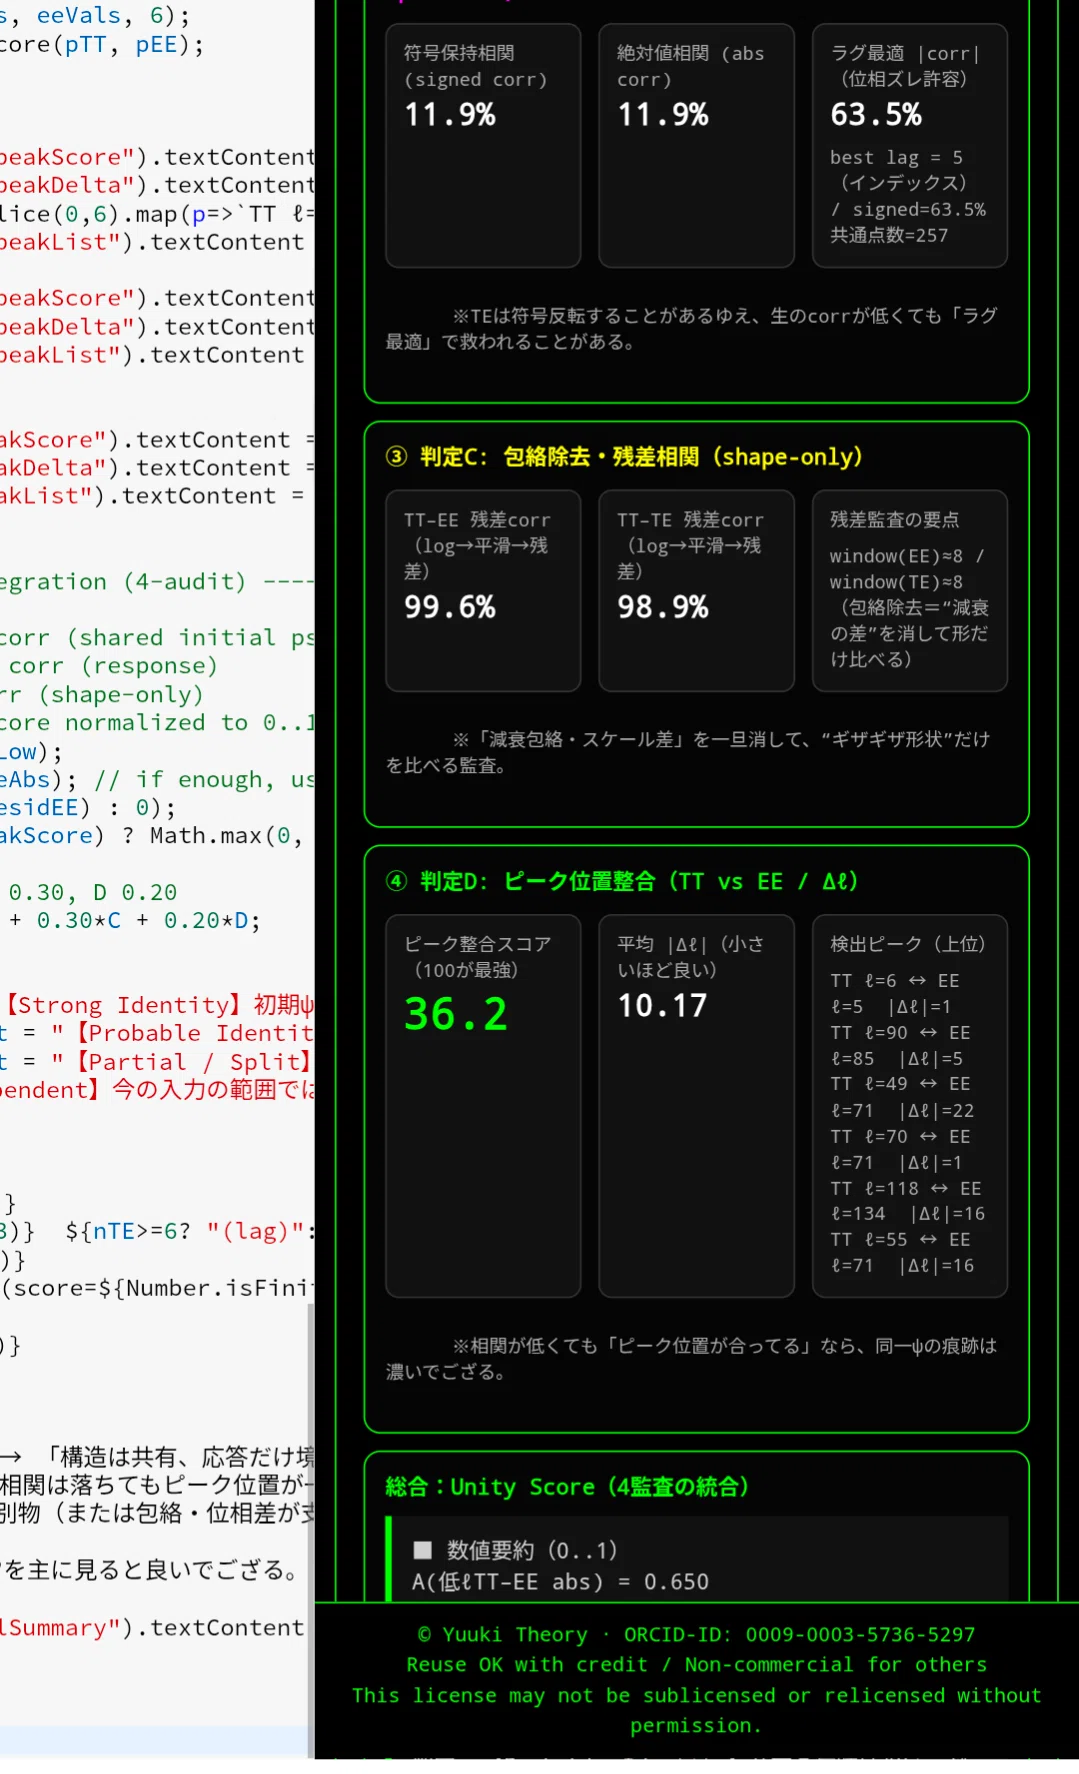1079x1774 pixels.
Task: Click the TT-TE 残差corr value 98.9%
Action: point(663,607)
